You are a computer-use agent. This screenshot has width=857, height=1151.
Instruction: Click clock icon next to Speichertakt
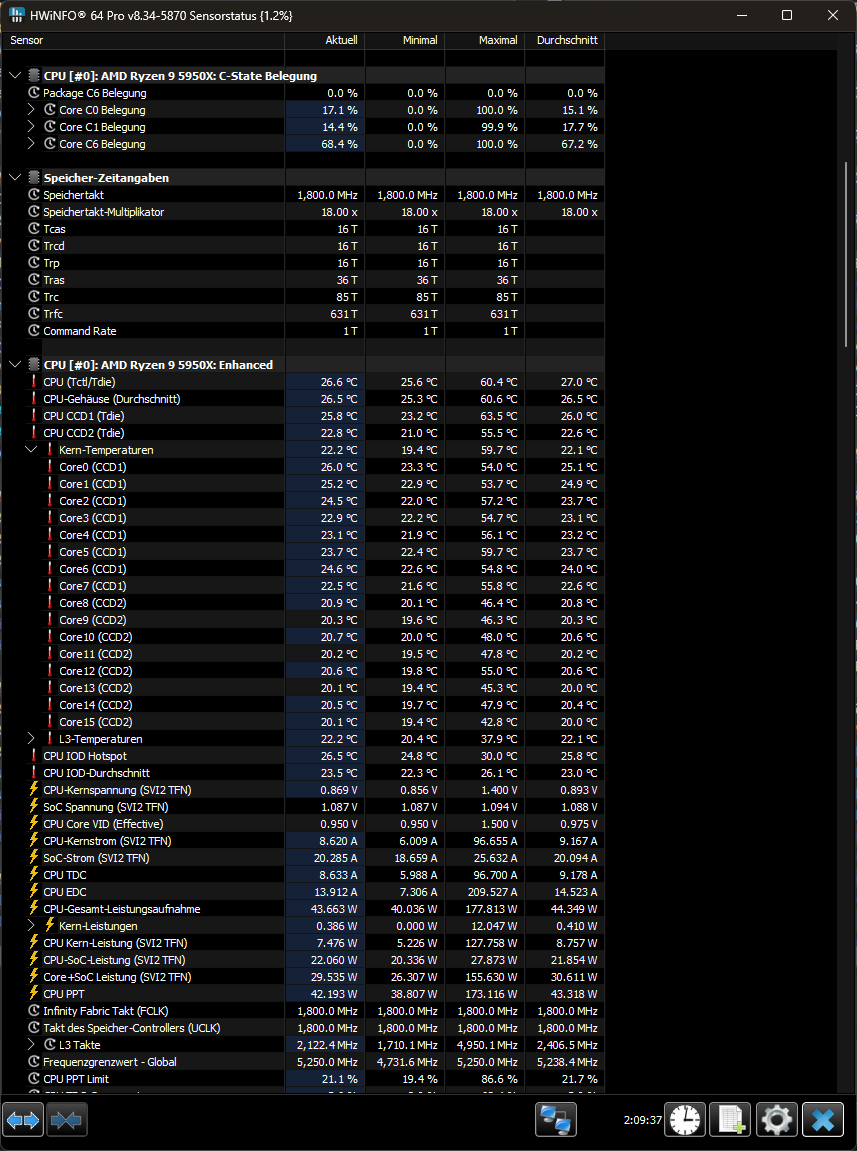pos(34,195)
